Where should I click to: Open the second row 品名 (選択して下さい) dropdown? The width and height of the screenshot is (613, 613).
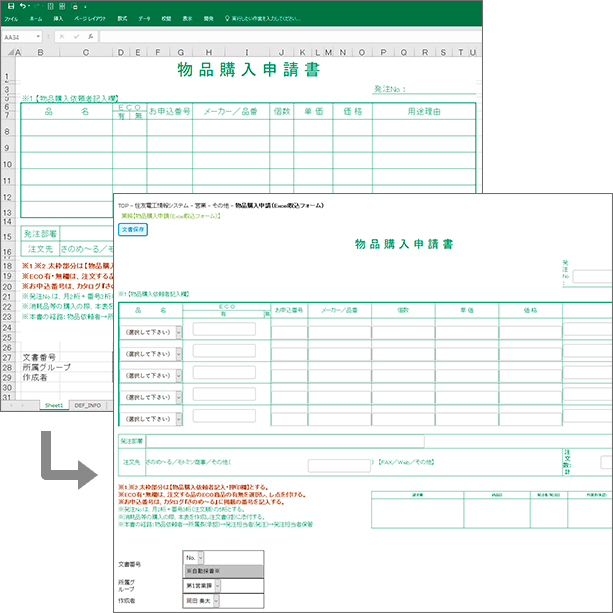pos(151,354)
